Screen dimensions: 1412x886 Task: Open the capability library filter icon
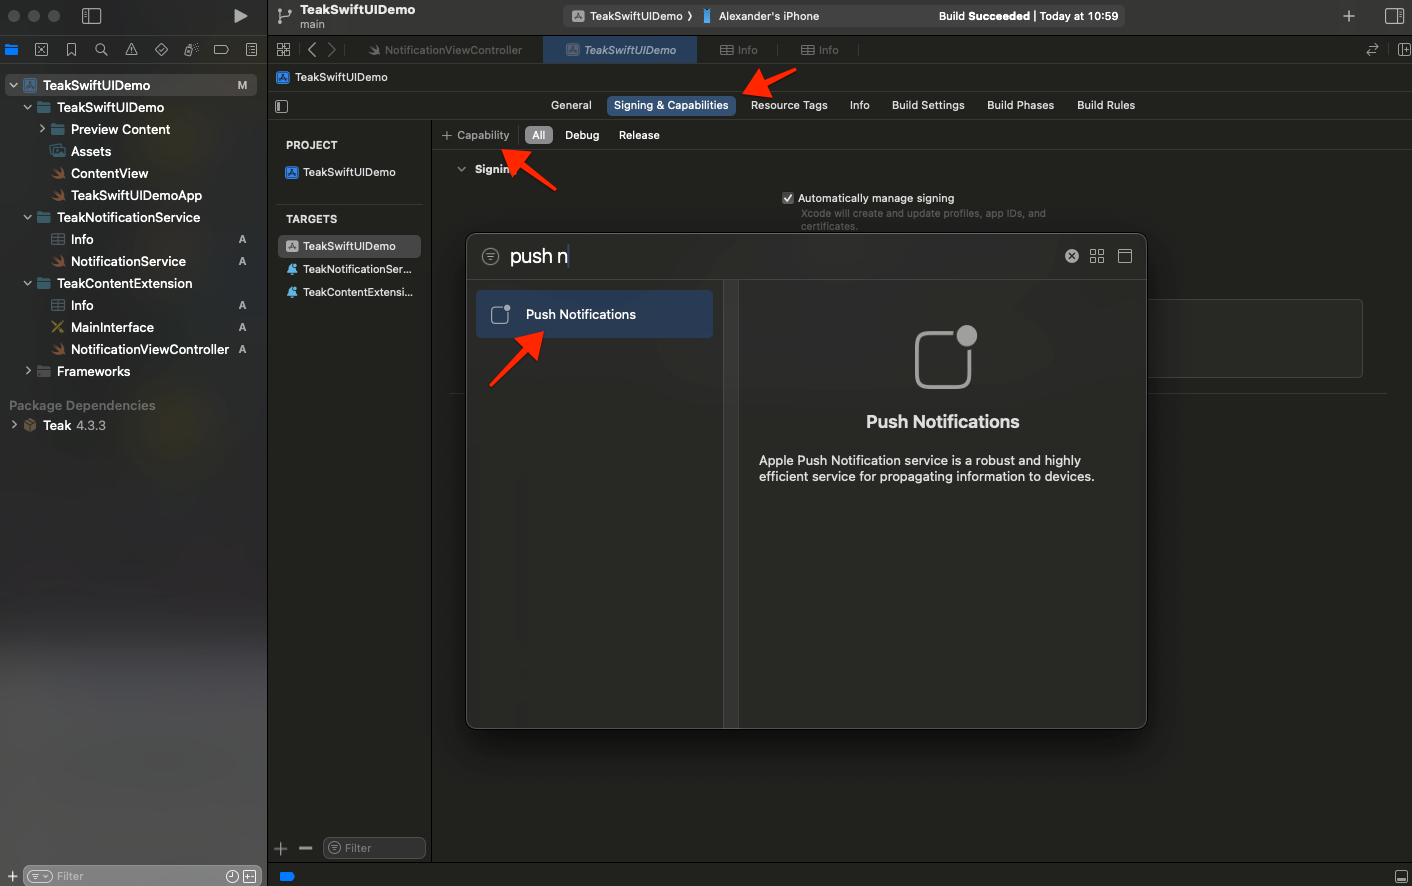click(490, 256)
